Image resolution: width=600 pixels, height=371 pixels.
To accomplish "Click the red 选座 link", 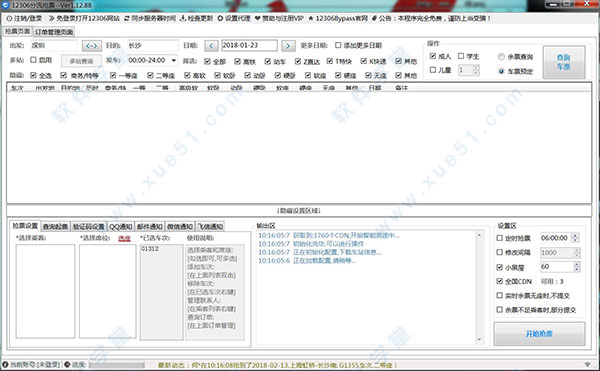I will pos(124,238).
